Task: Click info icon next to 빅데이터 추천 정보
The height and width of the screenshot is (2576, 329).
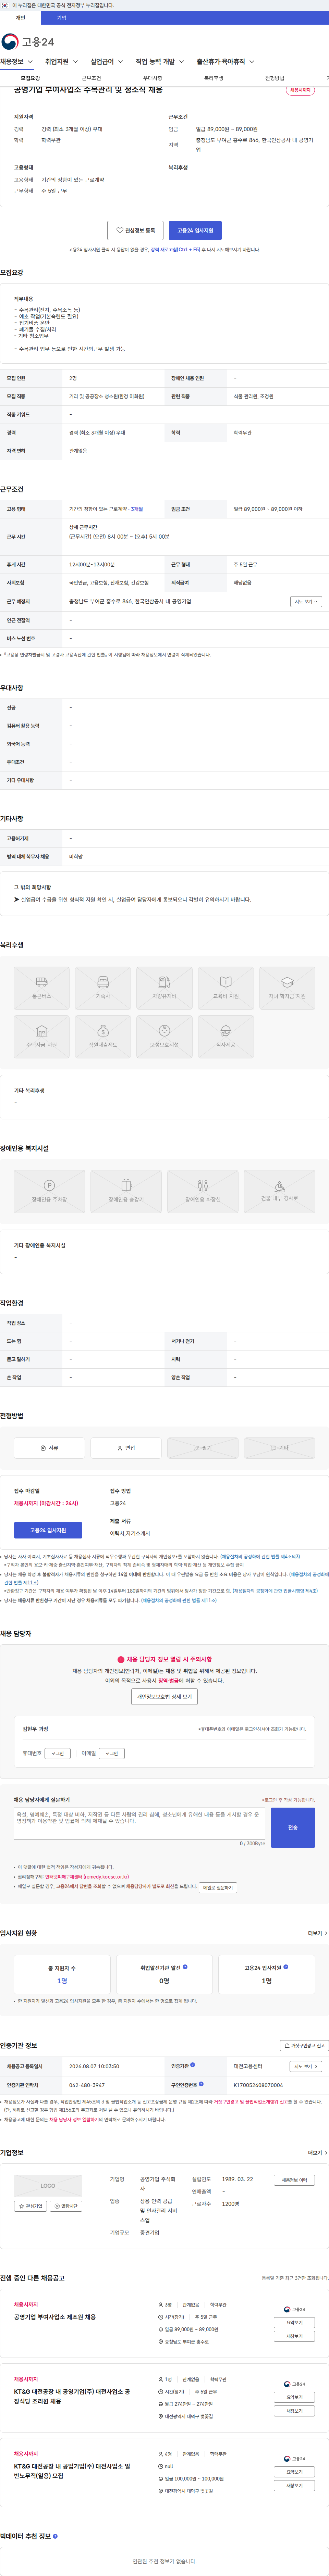Action: (x=55, y=2536)
